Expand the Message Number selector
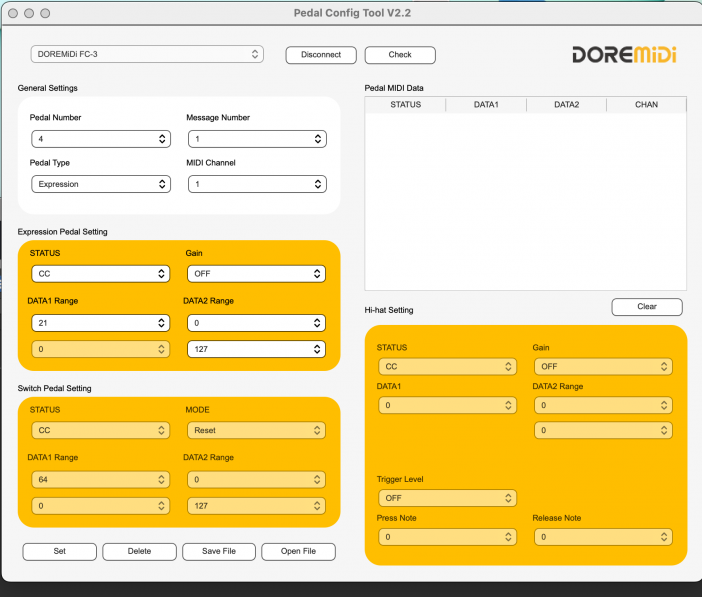 point(257,139)
